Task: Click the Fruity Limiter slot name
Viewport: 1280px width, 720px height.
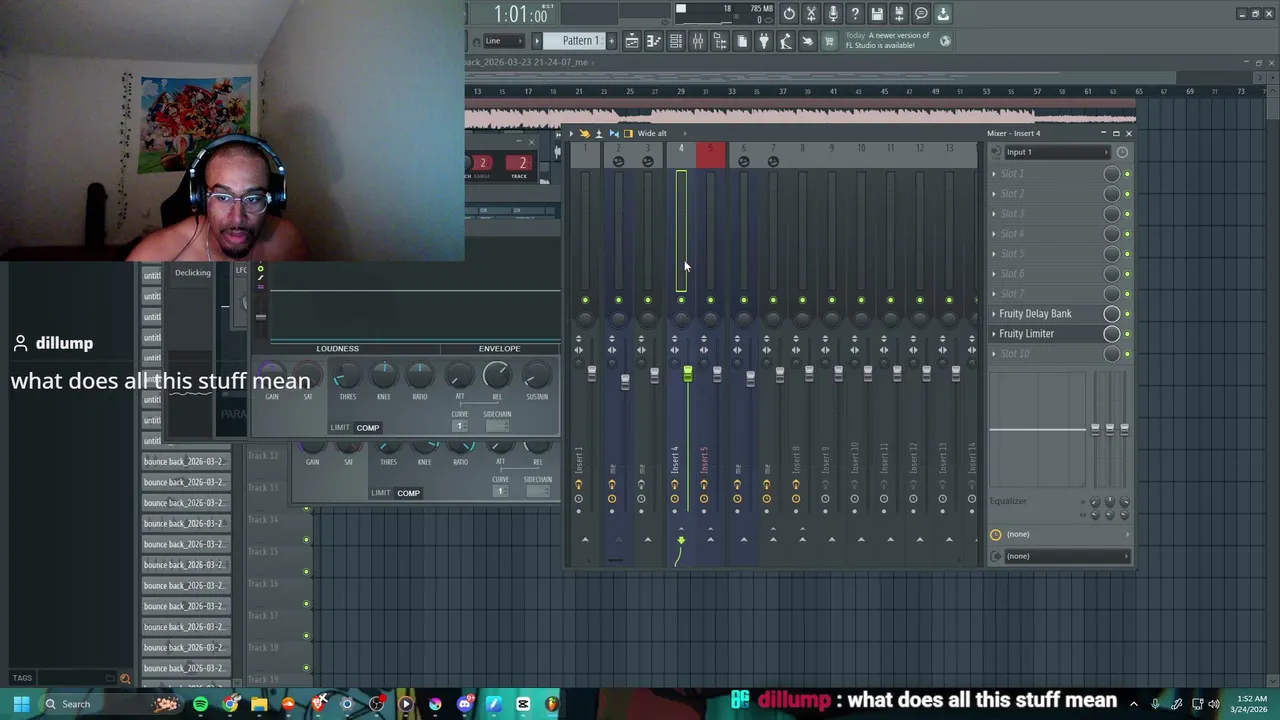Action: click(1026, 334)
